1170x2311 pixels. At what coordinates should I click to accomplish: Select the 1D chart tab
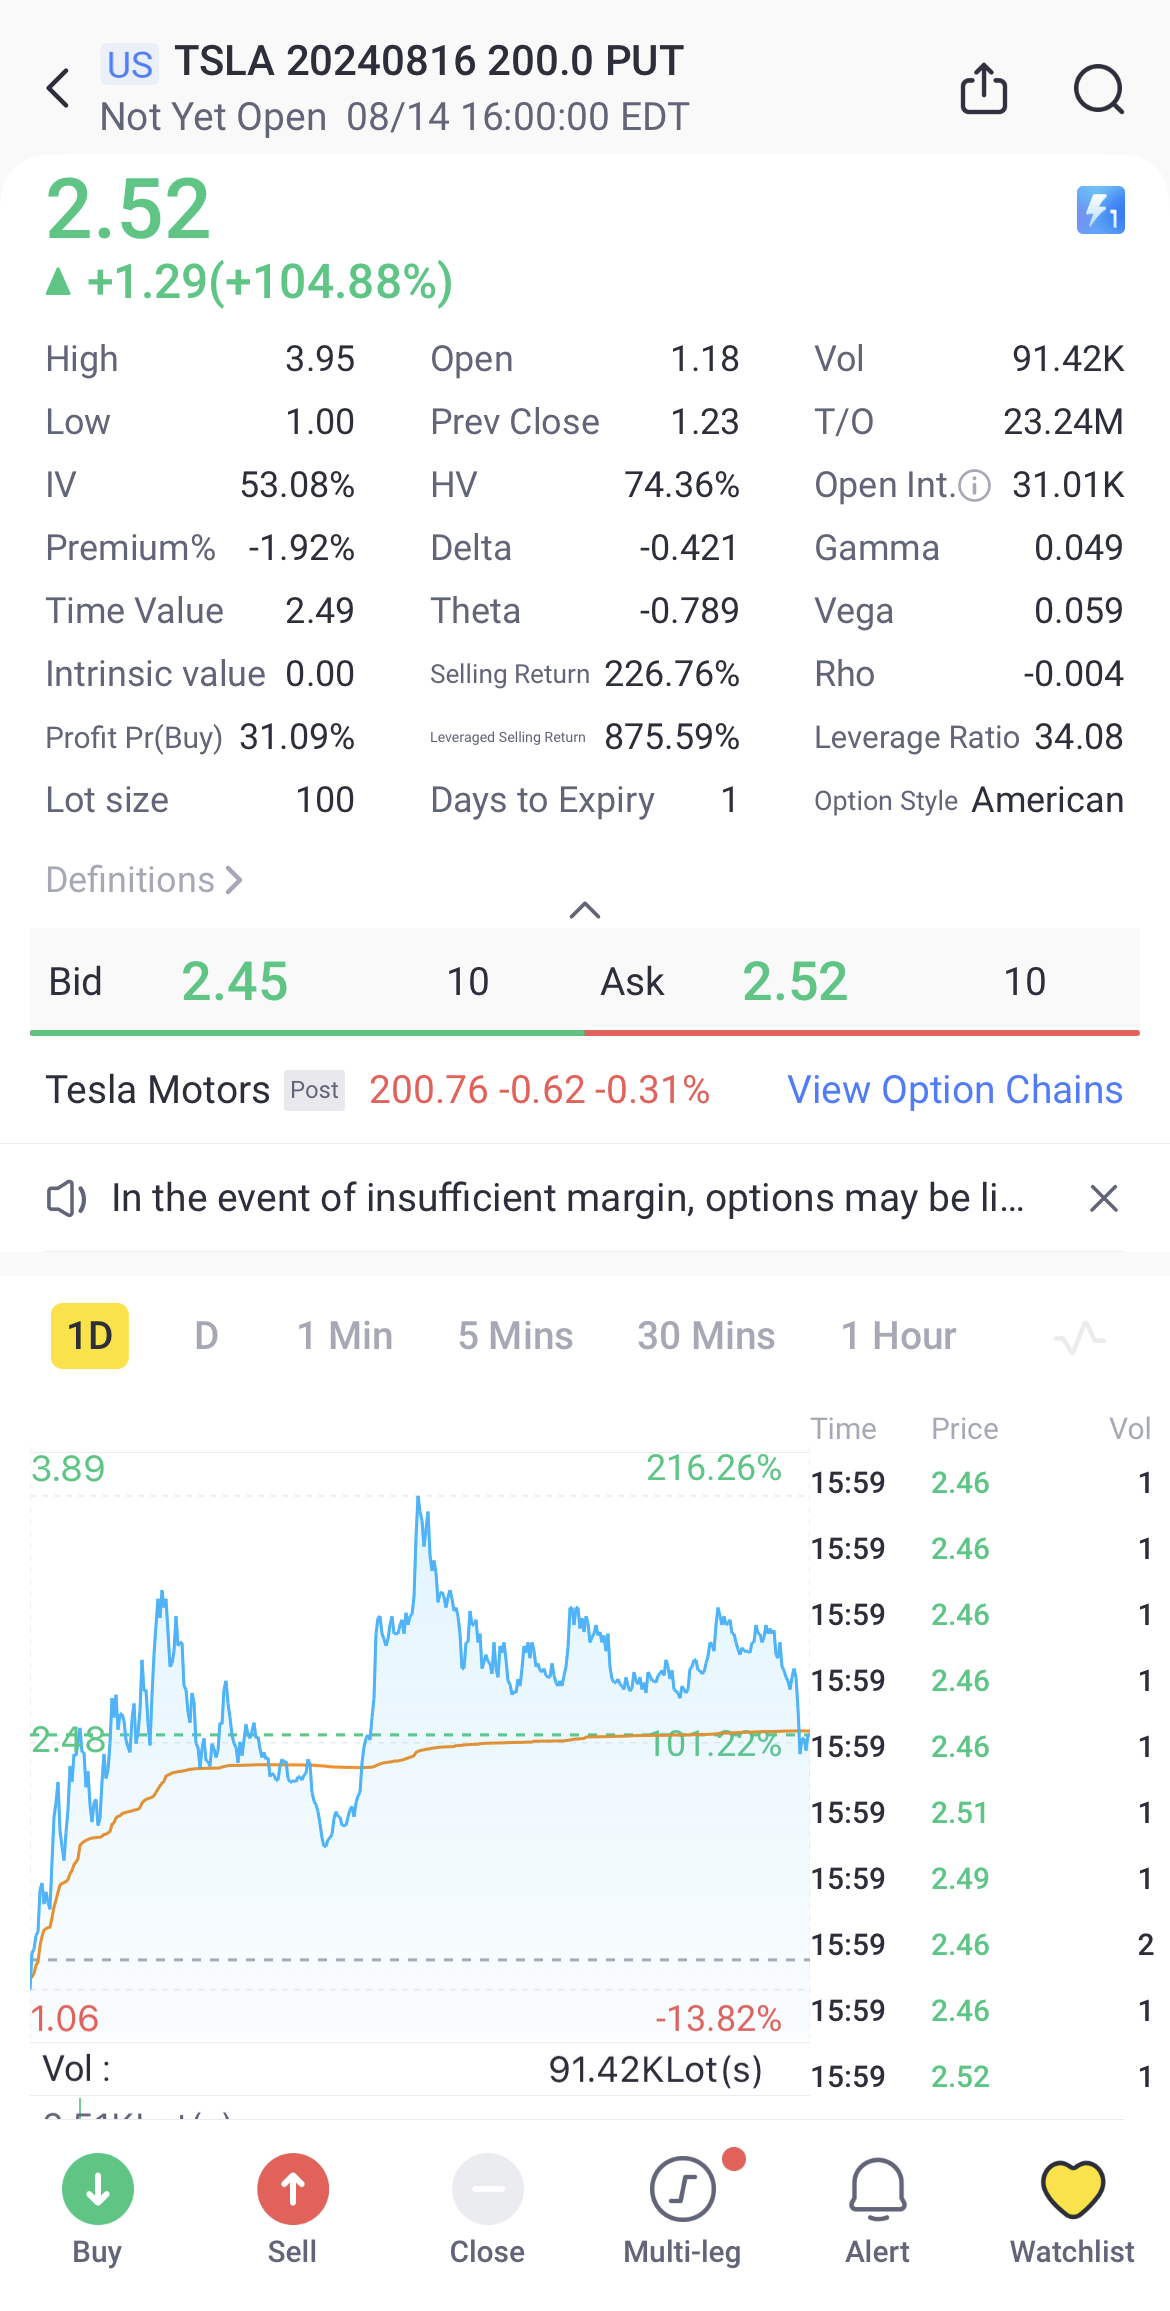90,1336
